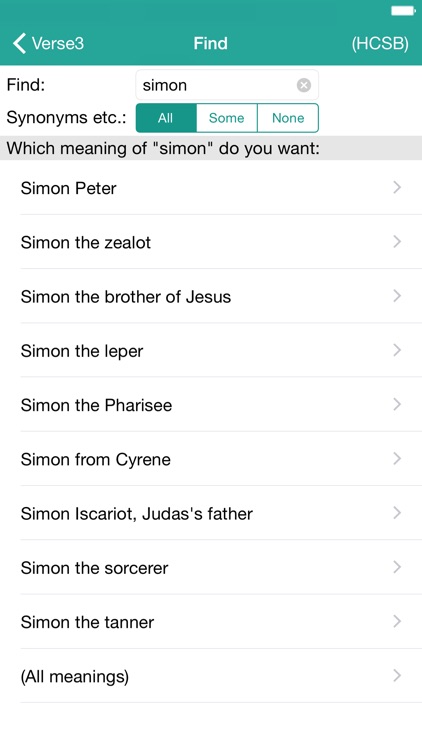This screenshot has width=422, height=750.
Task: Expand Simon the Pharisee entry
Action: tap(211, 405)
